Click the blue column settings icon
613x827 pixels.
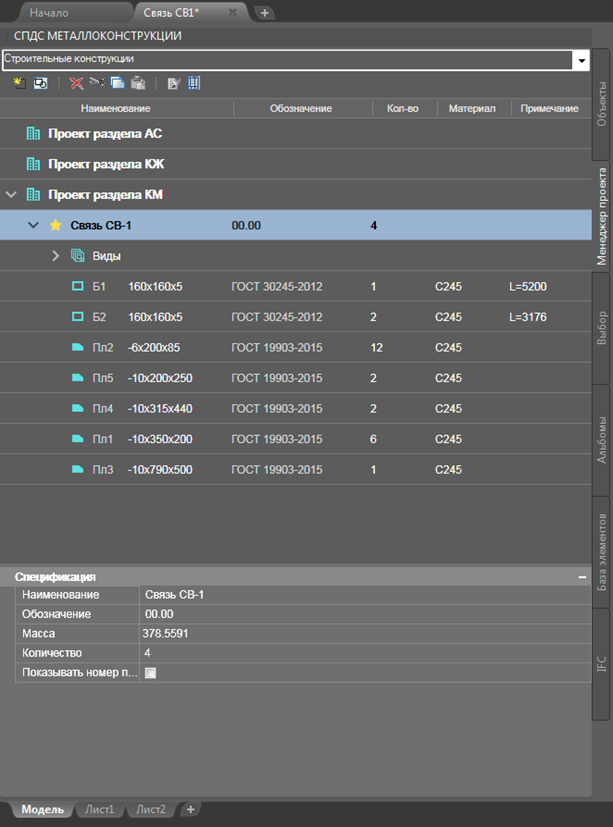(194, 83)
